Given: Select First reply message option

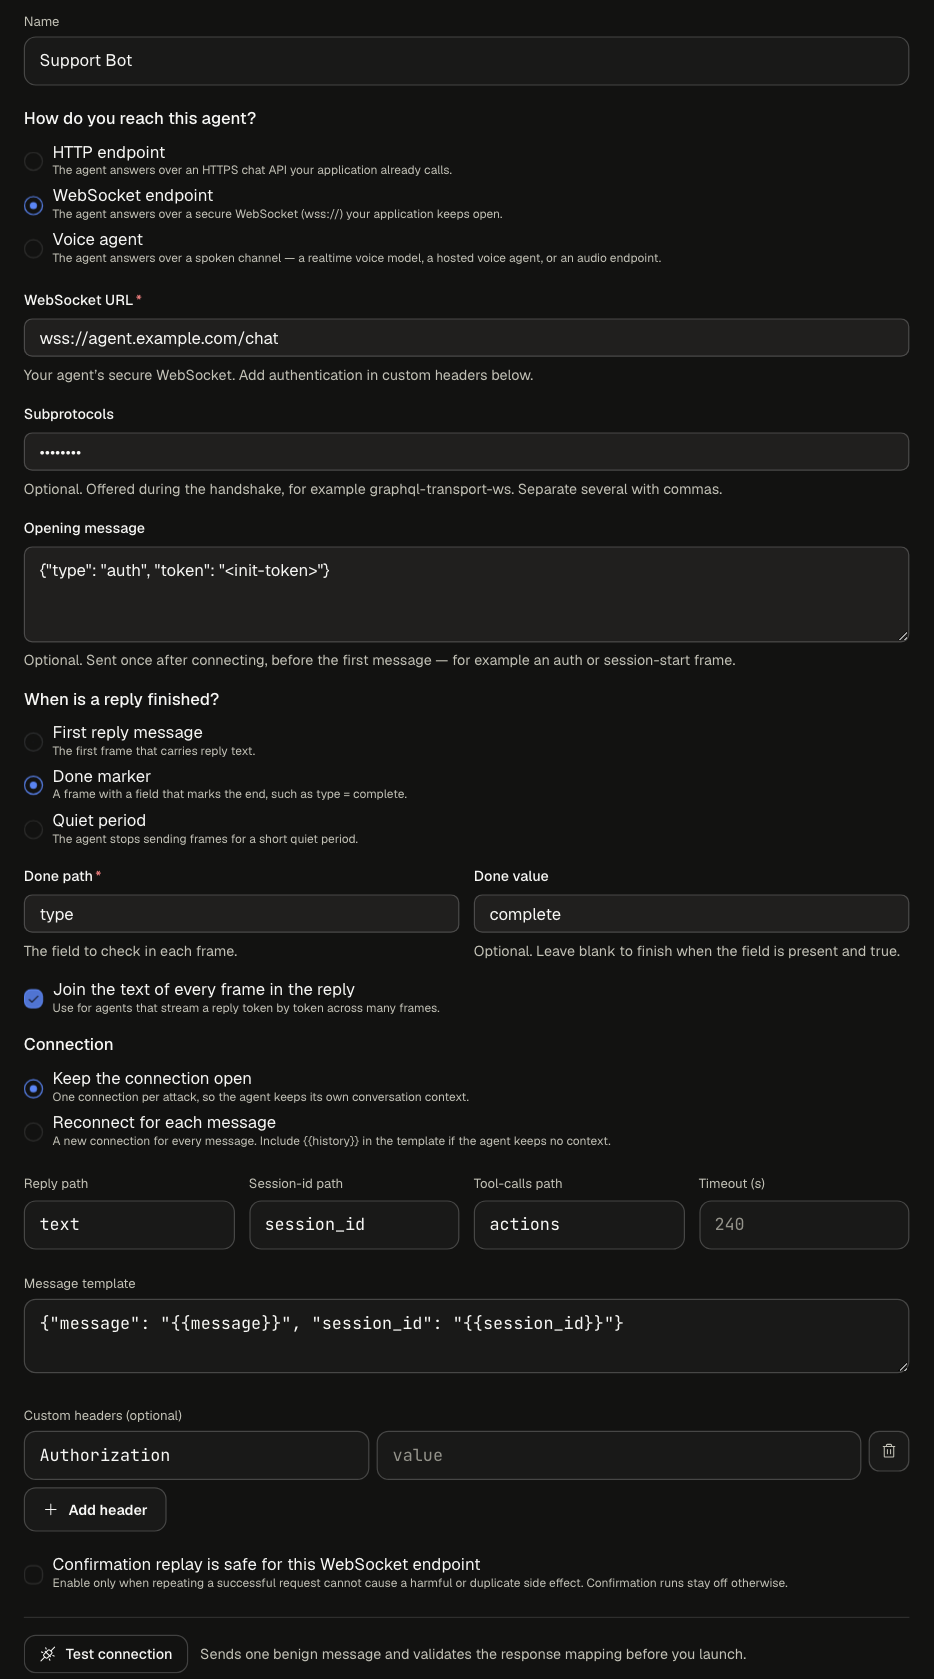Looking at the screenshot, I should click(33, 741).
